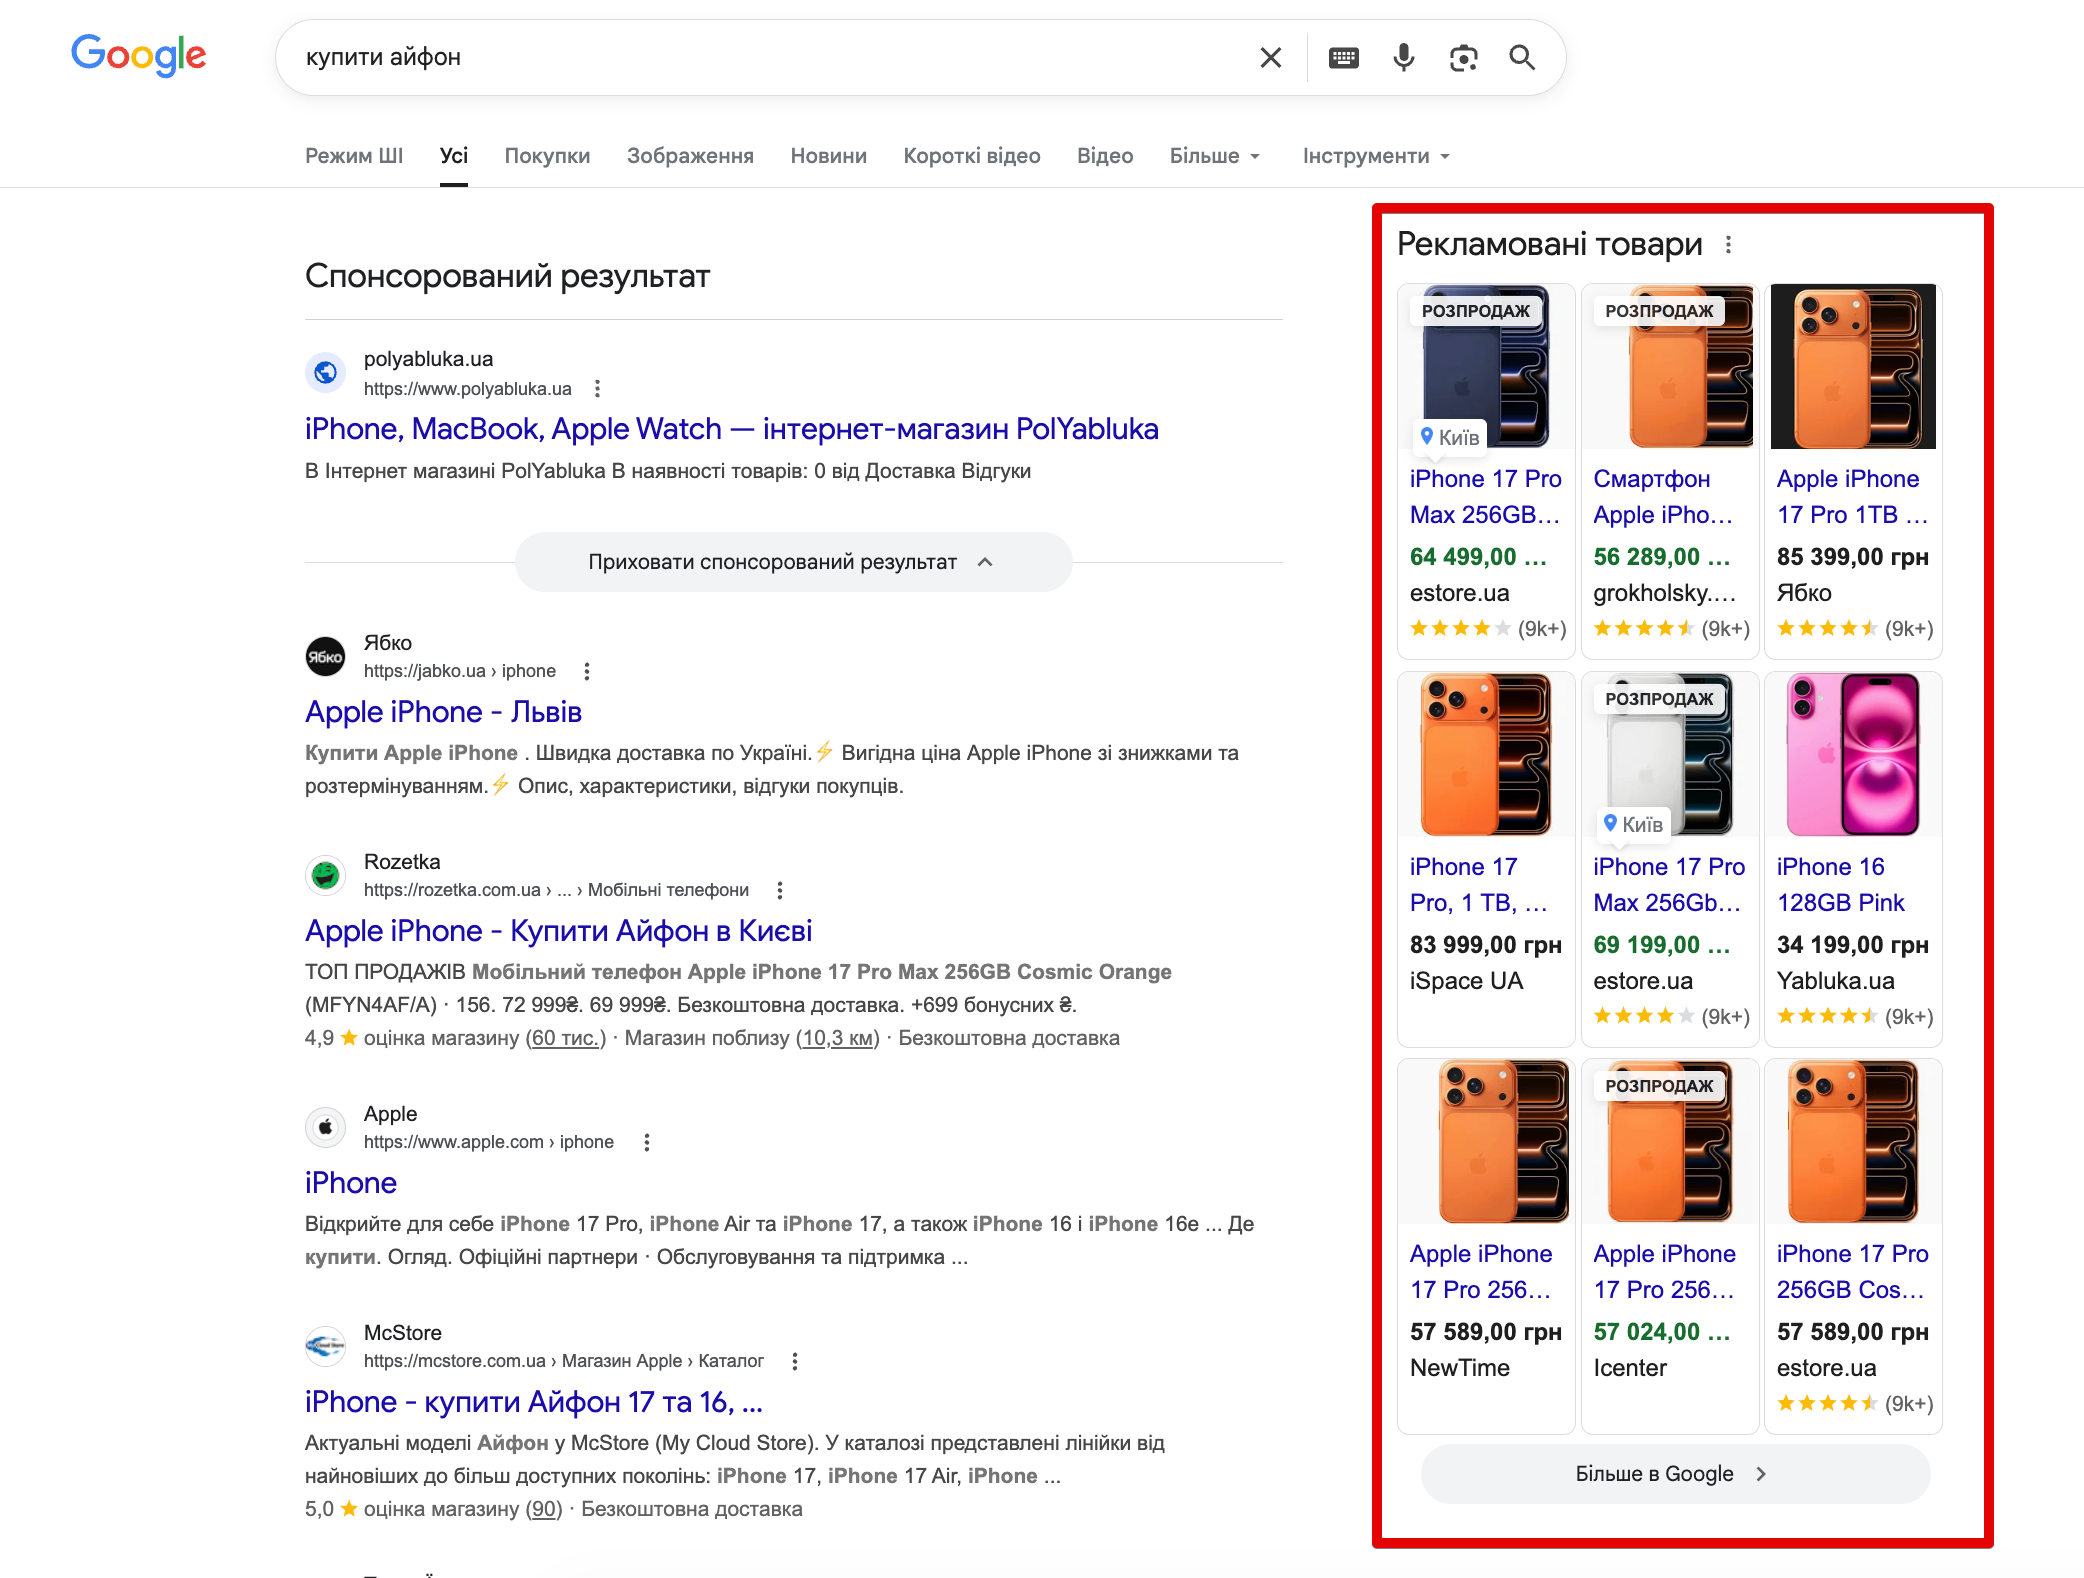Open iPhone 17 Pro Max 256Gb 69 199,00 ad
Screen dimensions: 2084x1578
pyautogui.click(x=1669, y=885)
